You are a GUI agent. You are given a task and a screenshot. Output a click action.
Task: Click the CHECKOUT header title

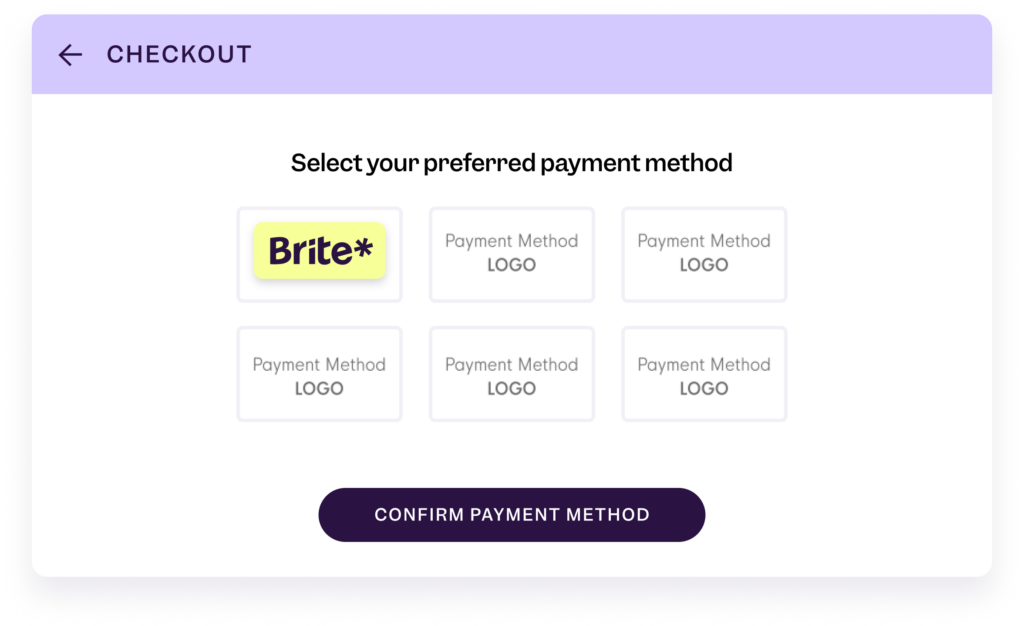[x=179, y=54]
